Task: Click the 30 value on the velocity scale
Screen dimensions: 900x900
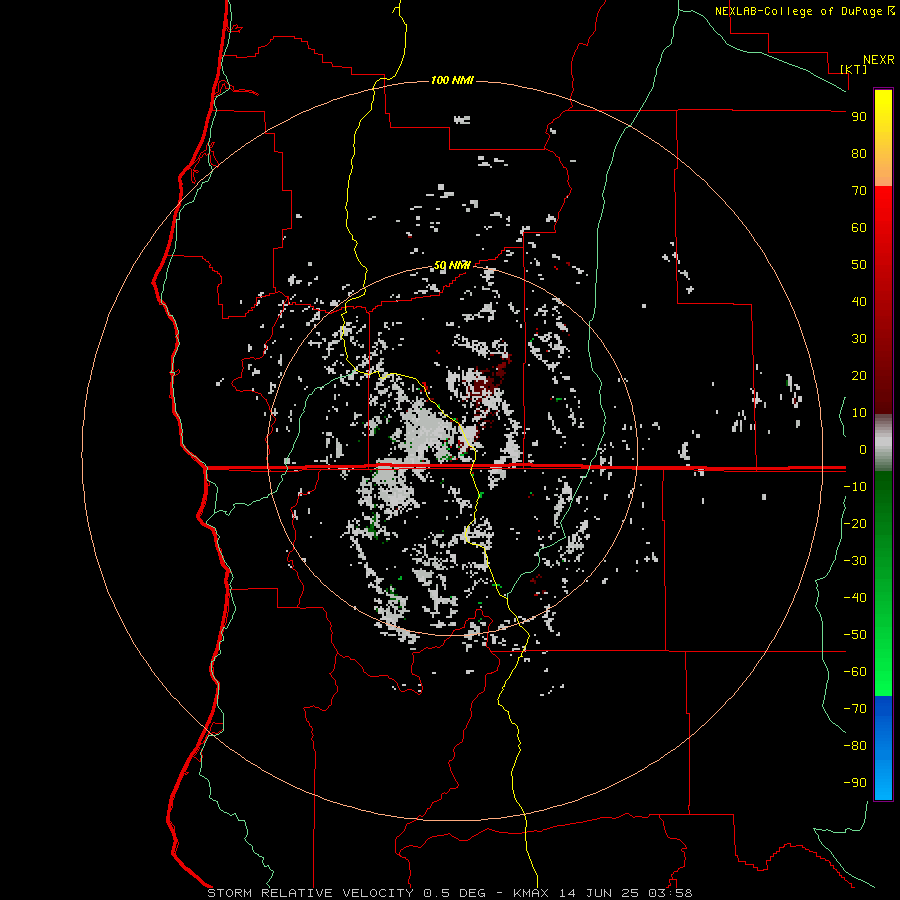Action: pos(859,339)
